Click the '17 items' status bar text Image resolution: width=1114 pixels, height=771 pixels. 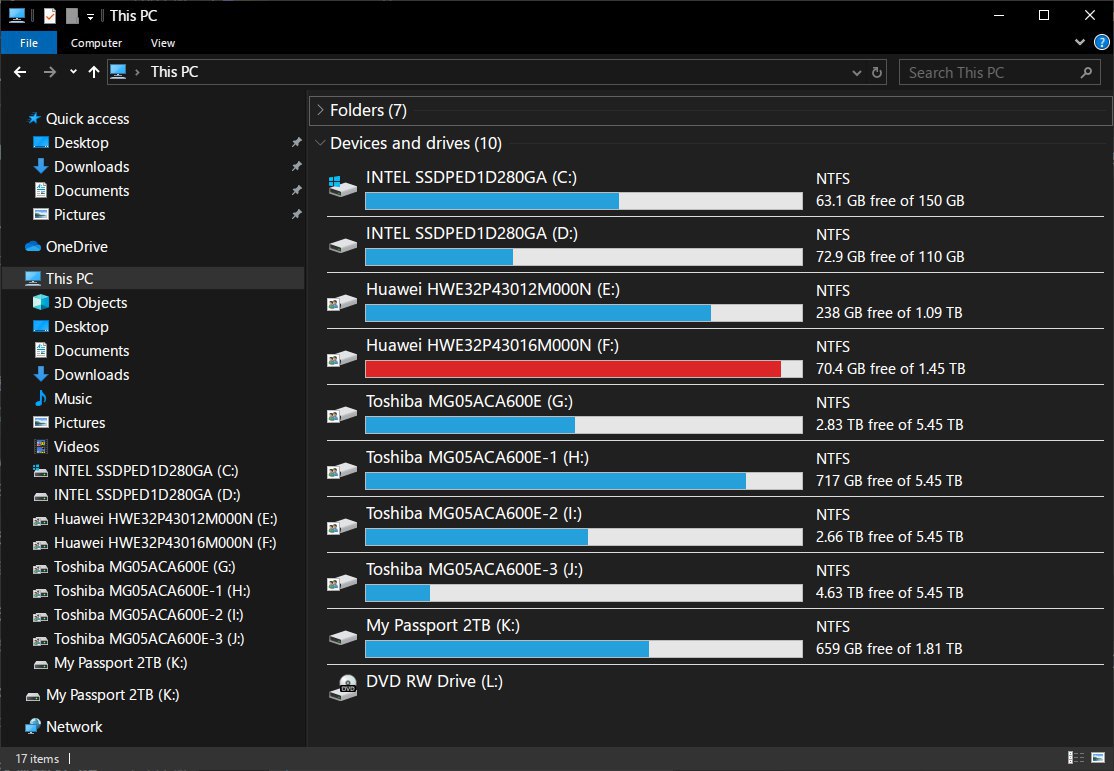coord(37,759)
